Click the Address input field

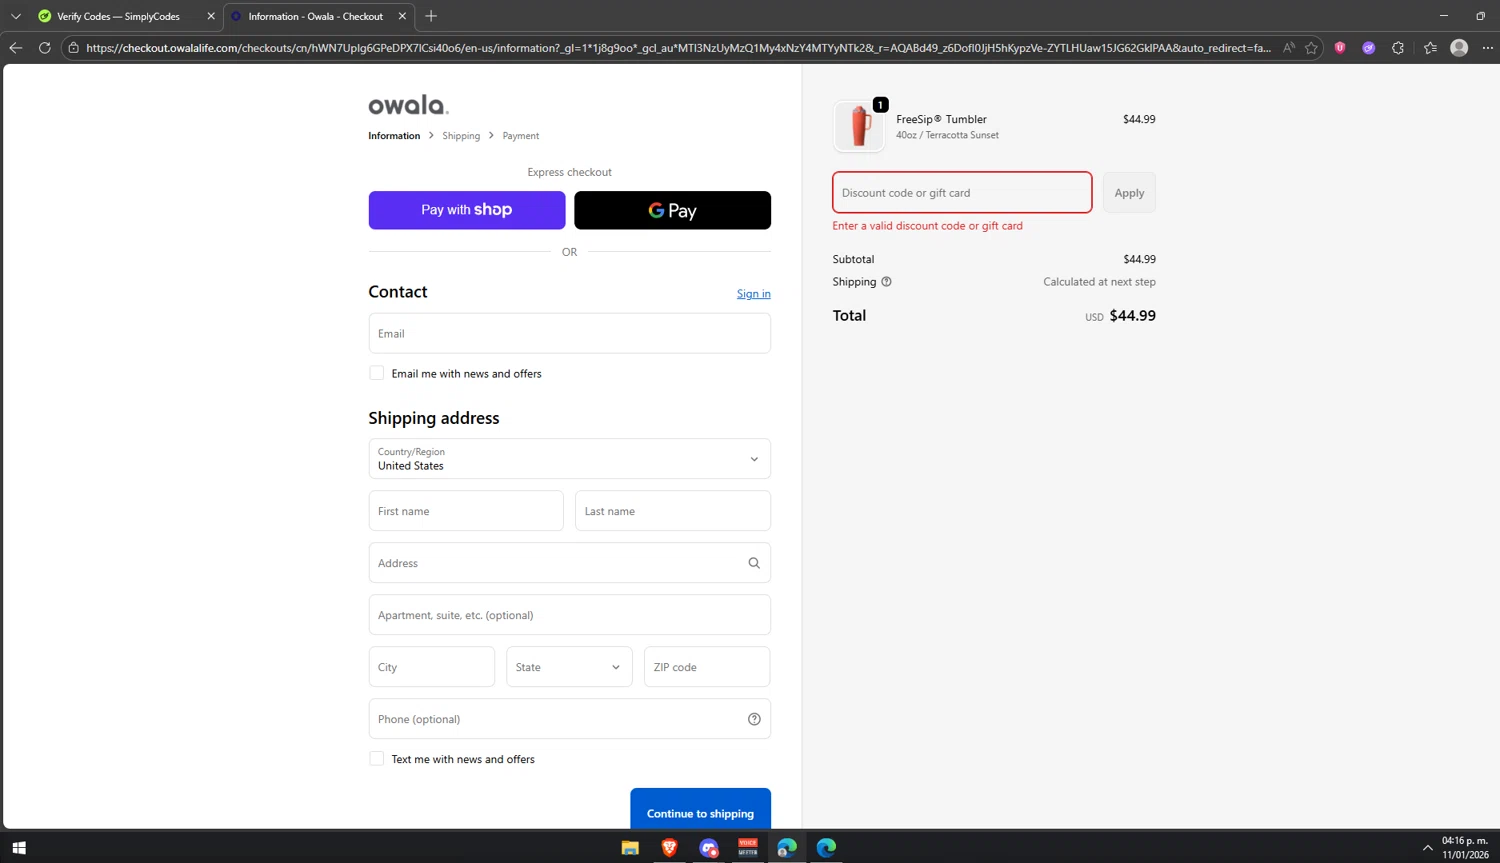(x=569, y=563)
